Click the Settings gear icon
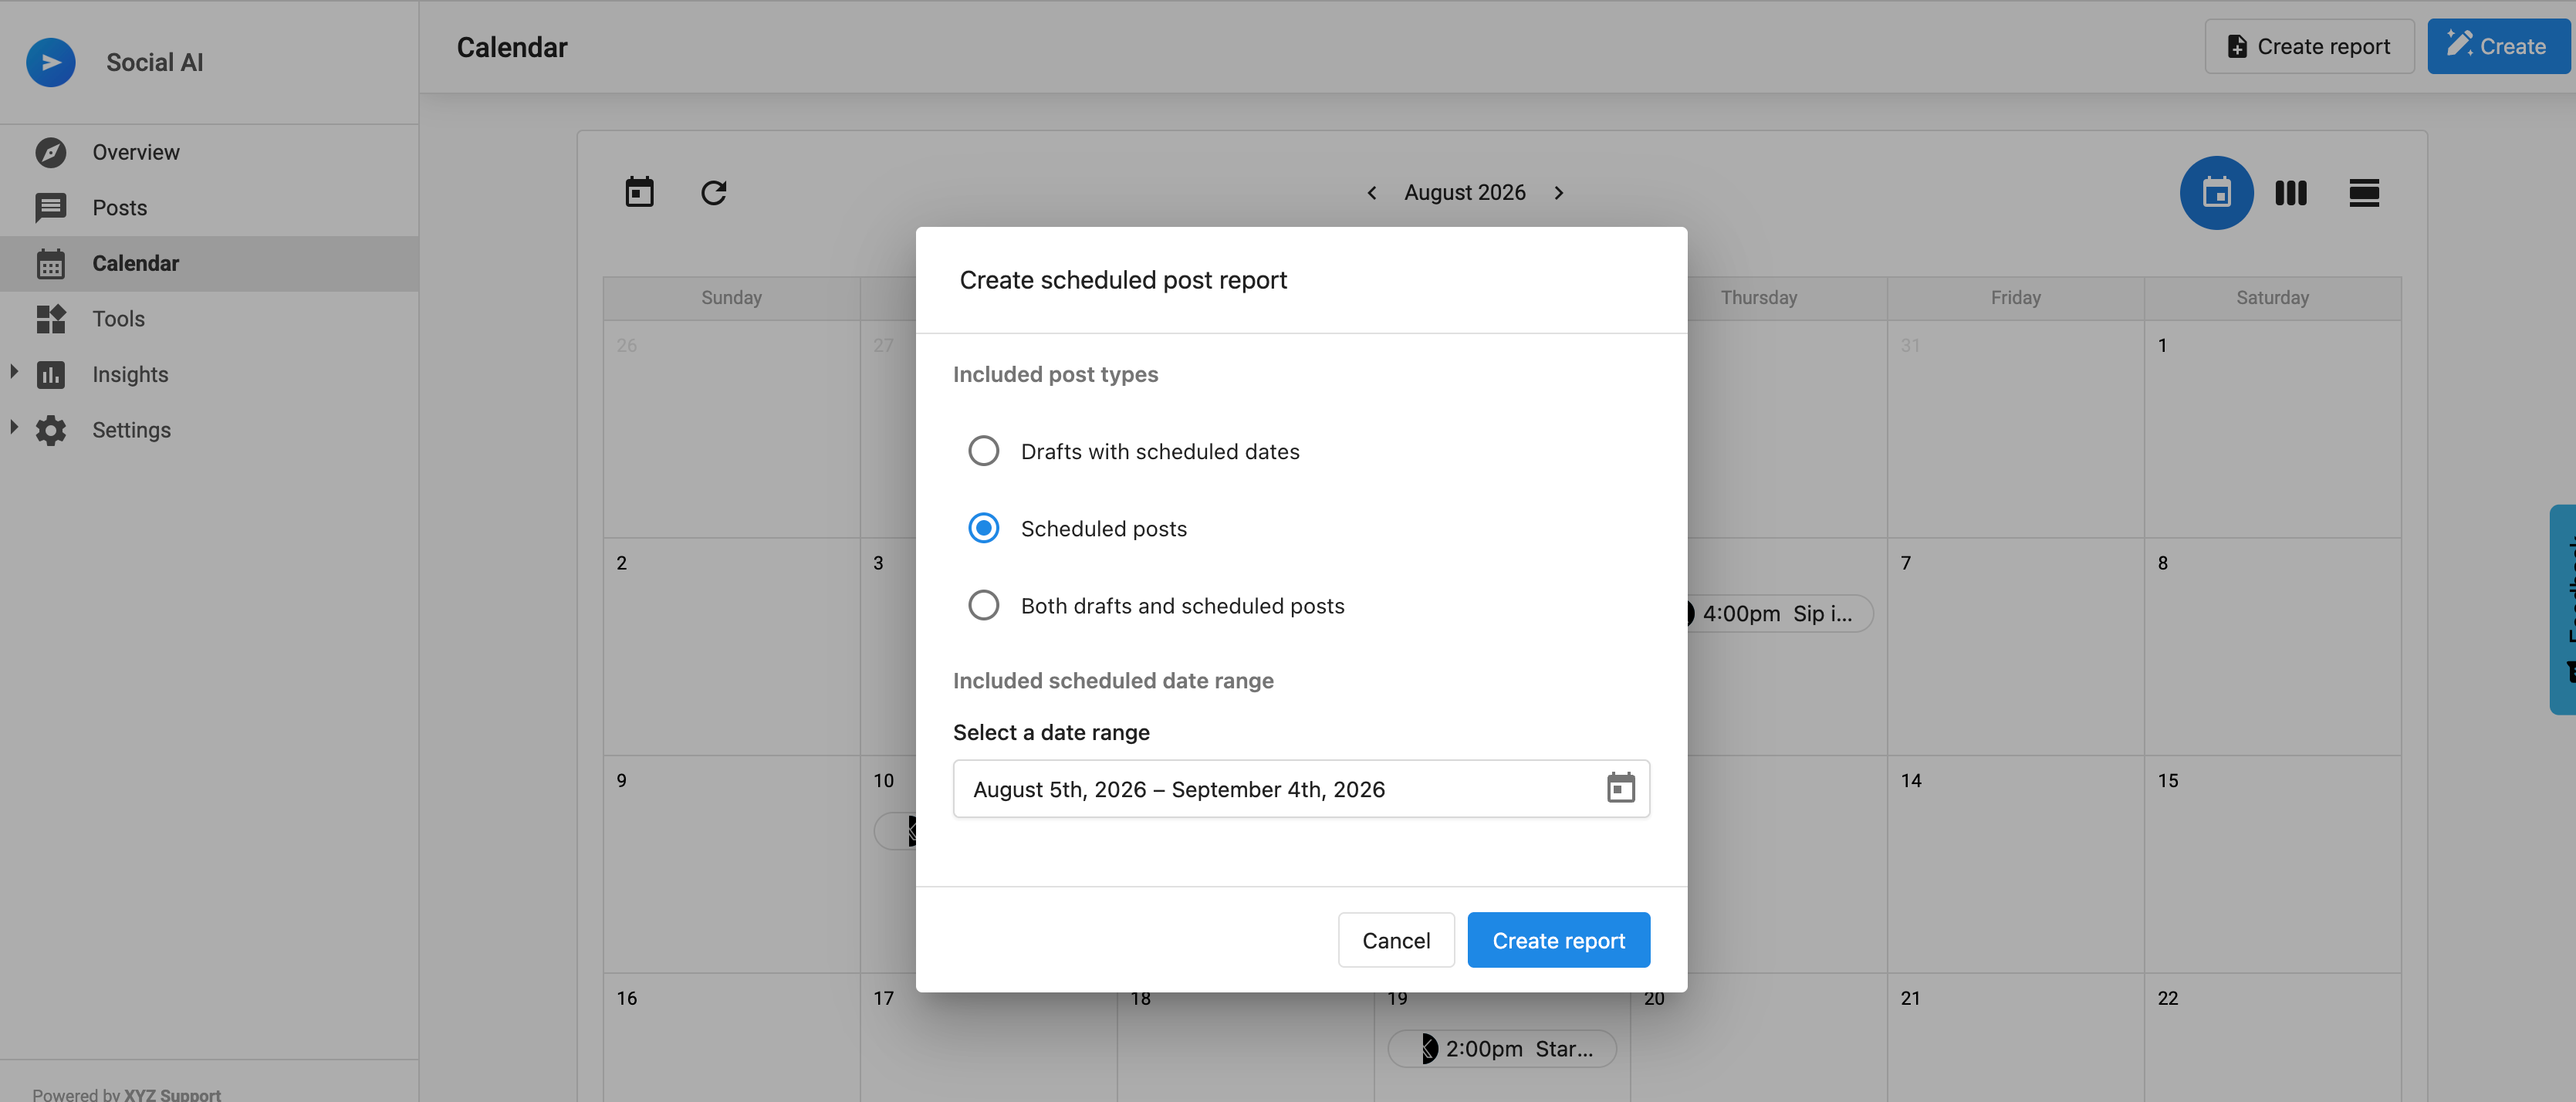This screenshot has width=2576, height=1102. coord(50,430)
